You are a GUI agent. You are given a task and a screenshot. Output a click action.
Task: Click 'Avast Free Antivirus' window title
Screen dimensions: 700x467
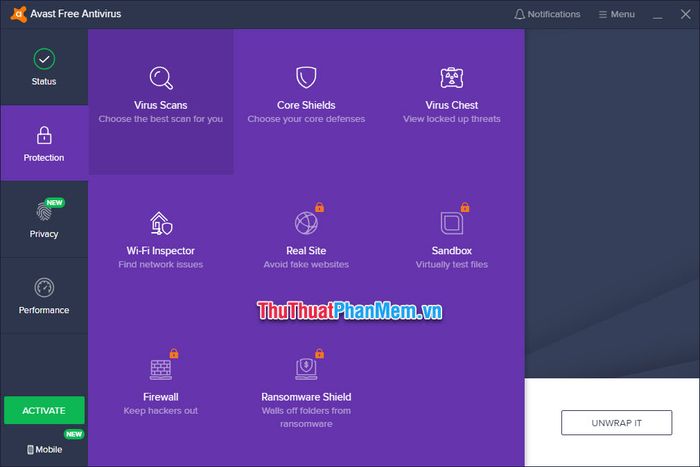(76, 14)
